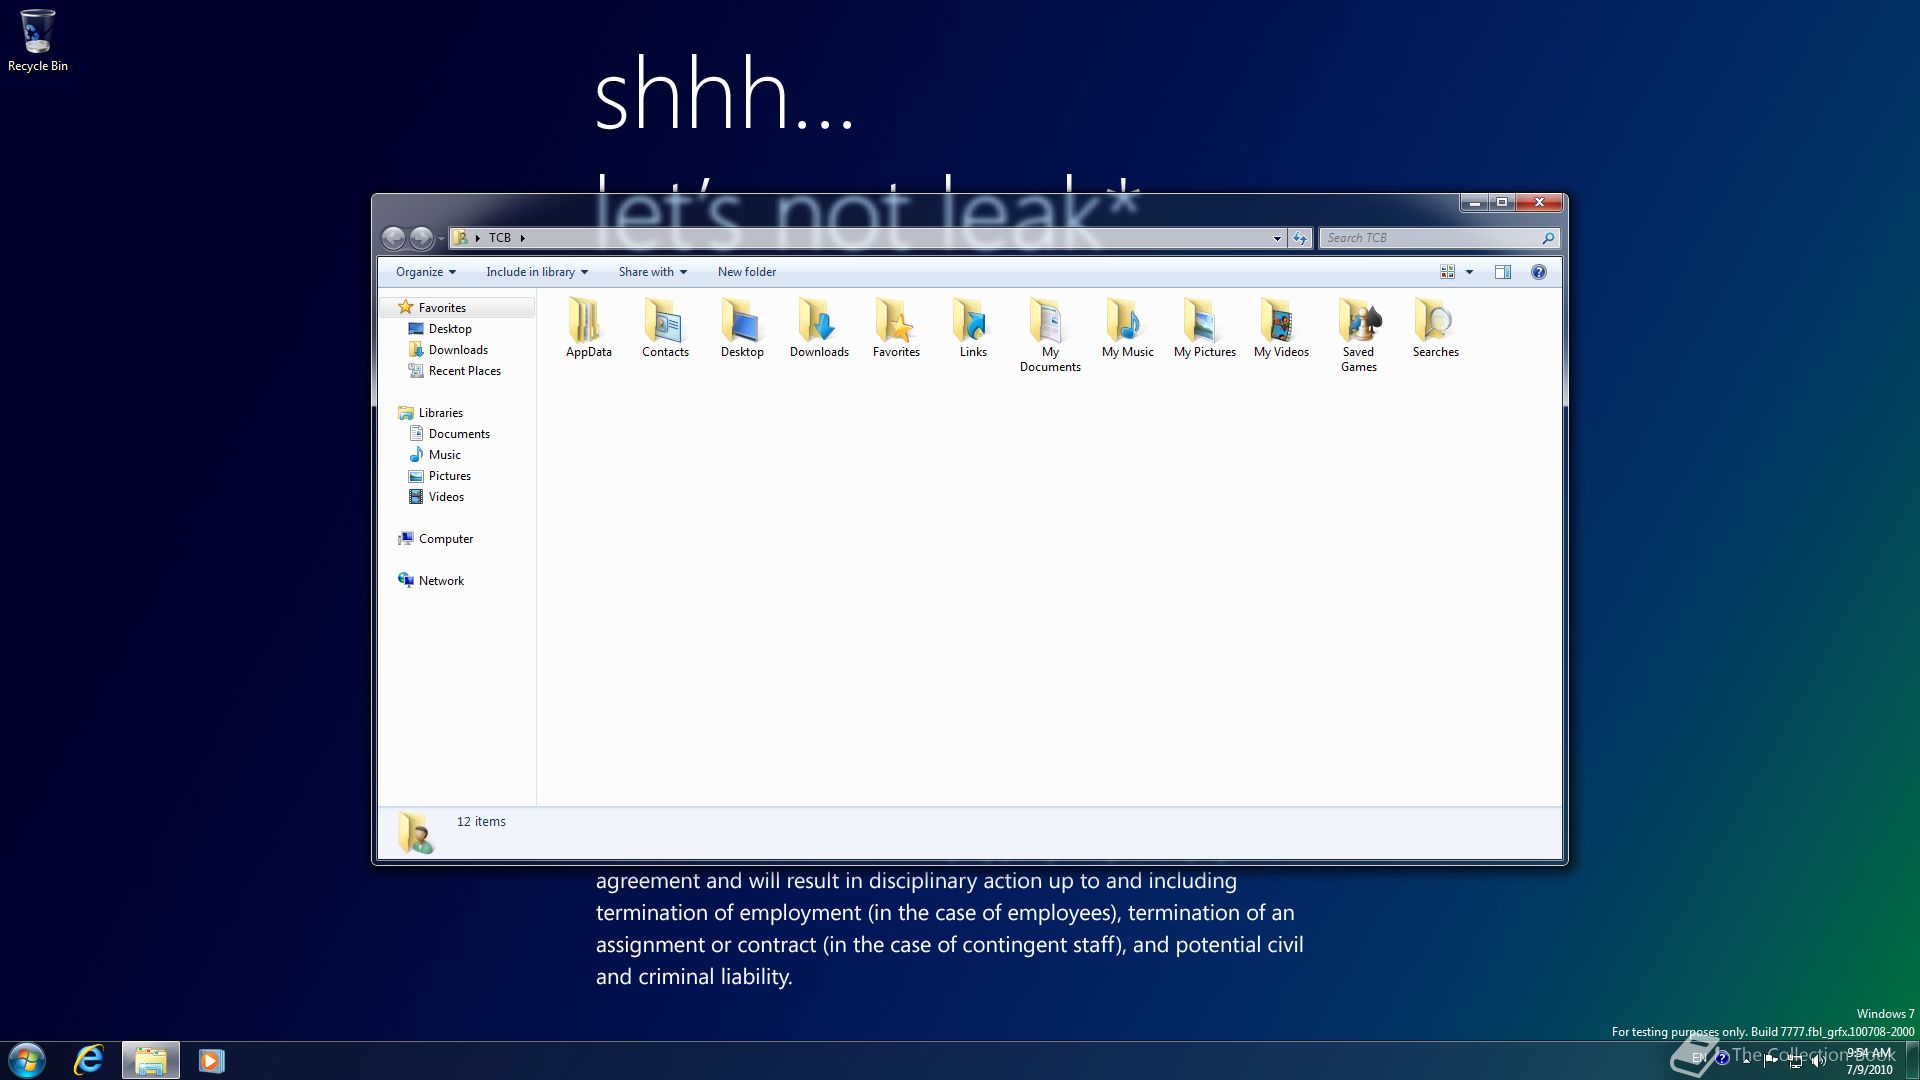Open the My Videos folder
Screen dimensions: 1920x1080
(x=1281, y=327)
